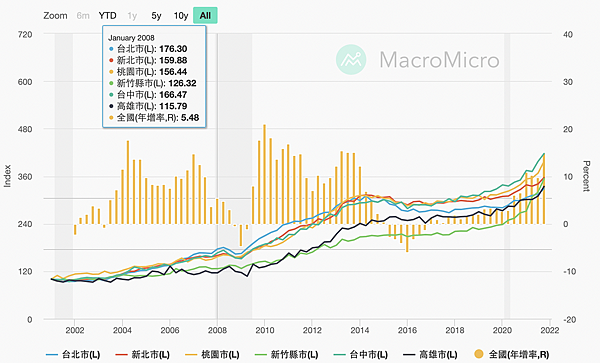Select the 6m zoom range
The image size is (600, 363).
click(83, 16)
